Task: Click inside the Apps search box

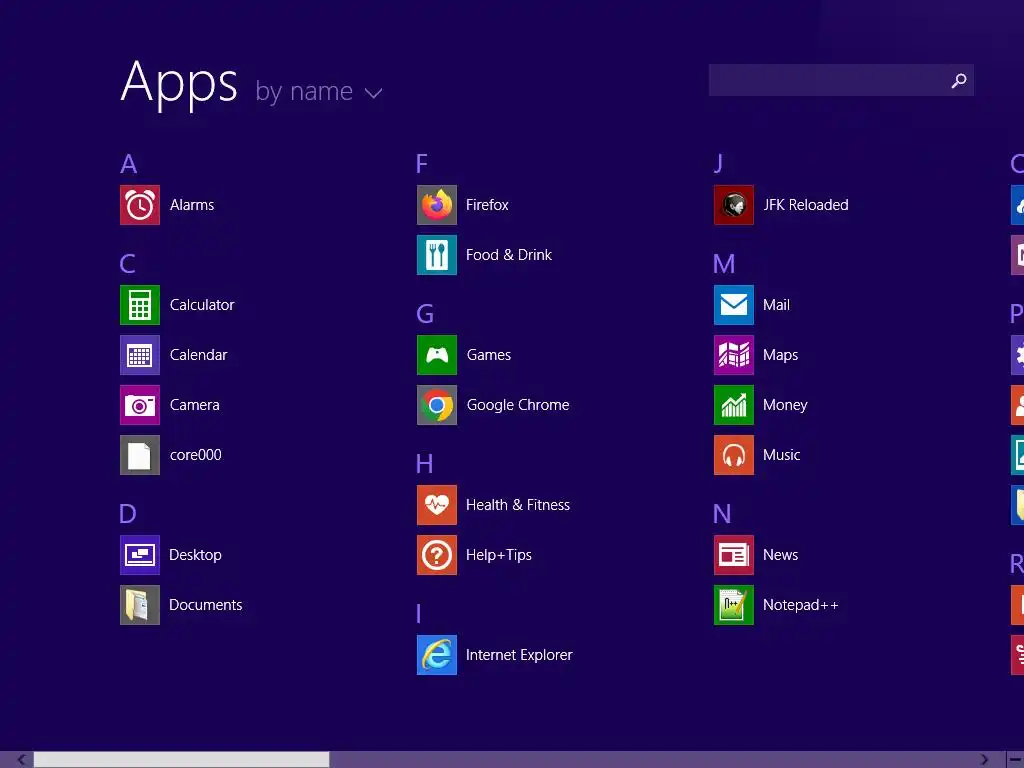Action: 841,80
